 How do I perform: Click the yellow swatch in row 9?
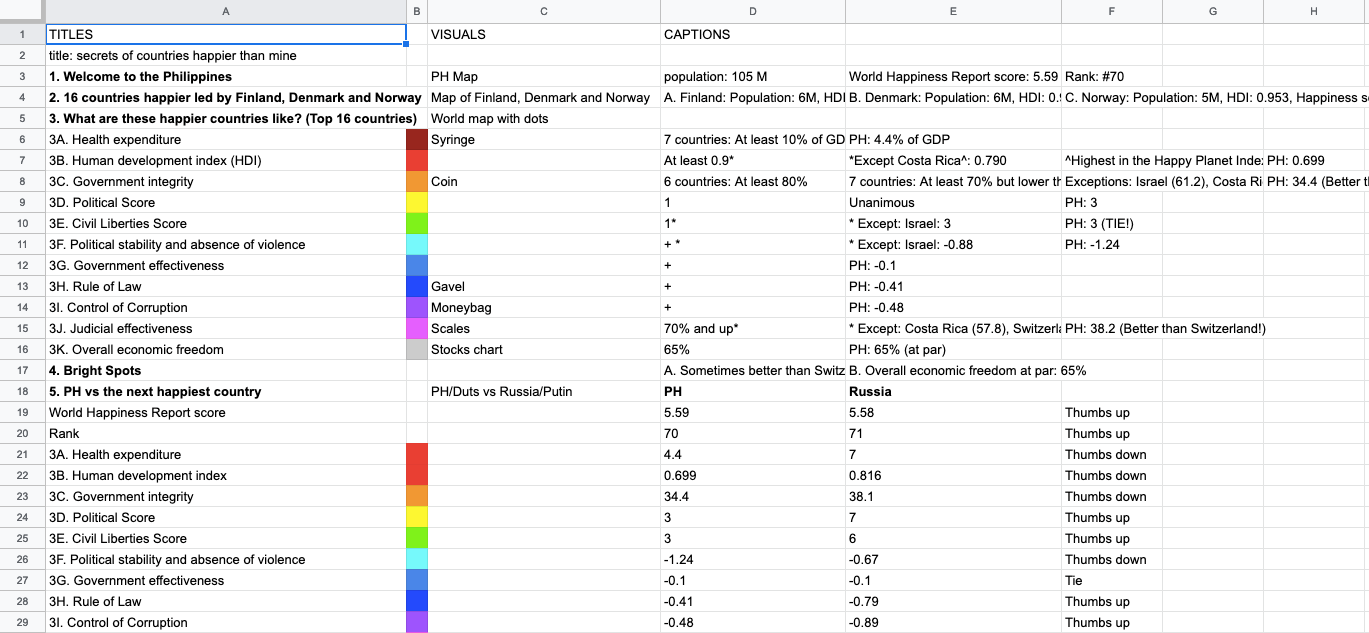click(x=417, y=202)
